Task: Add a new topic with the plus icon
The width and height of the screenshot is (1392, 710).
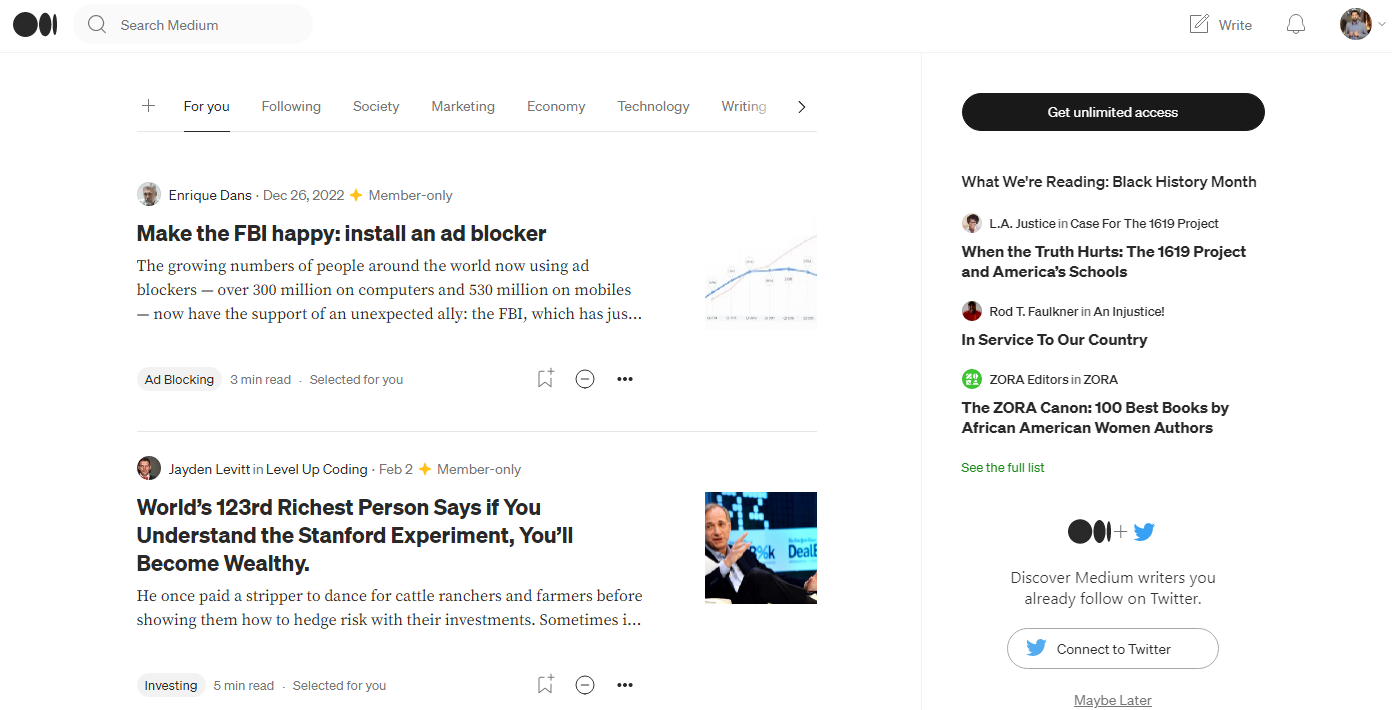Action: 148,106
